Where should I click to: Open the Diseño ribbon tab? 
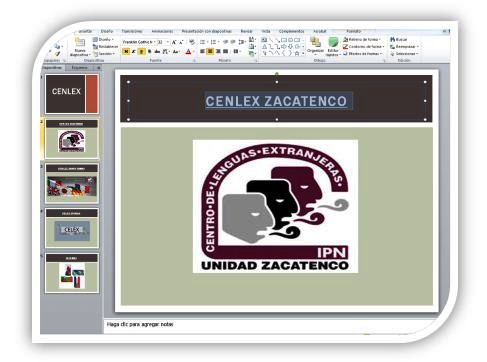pos(107,31)
